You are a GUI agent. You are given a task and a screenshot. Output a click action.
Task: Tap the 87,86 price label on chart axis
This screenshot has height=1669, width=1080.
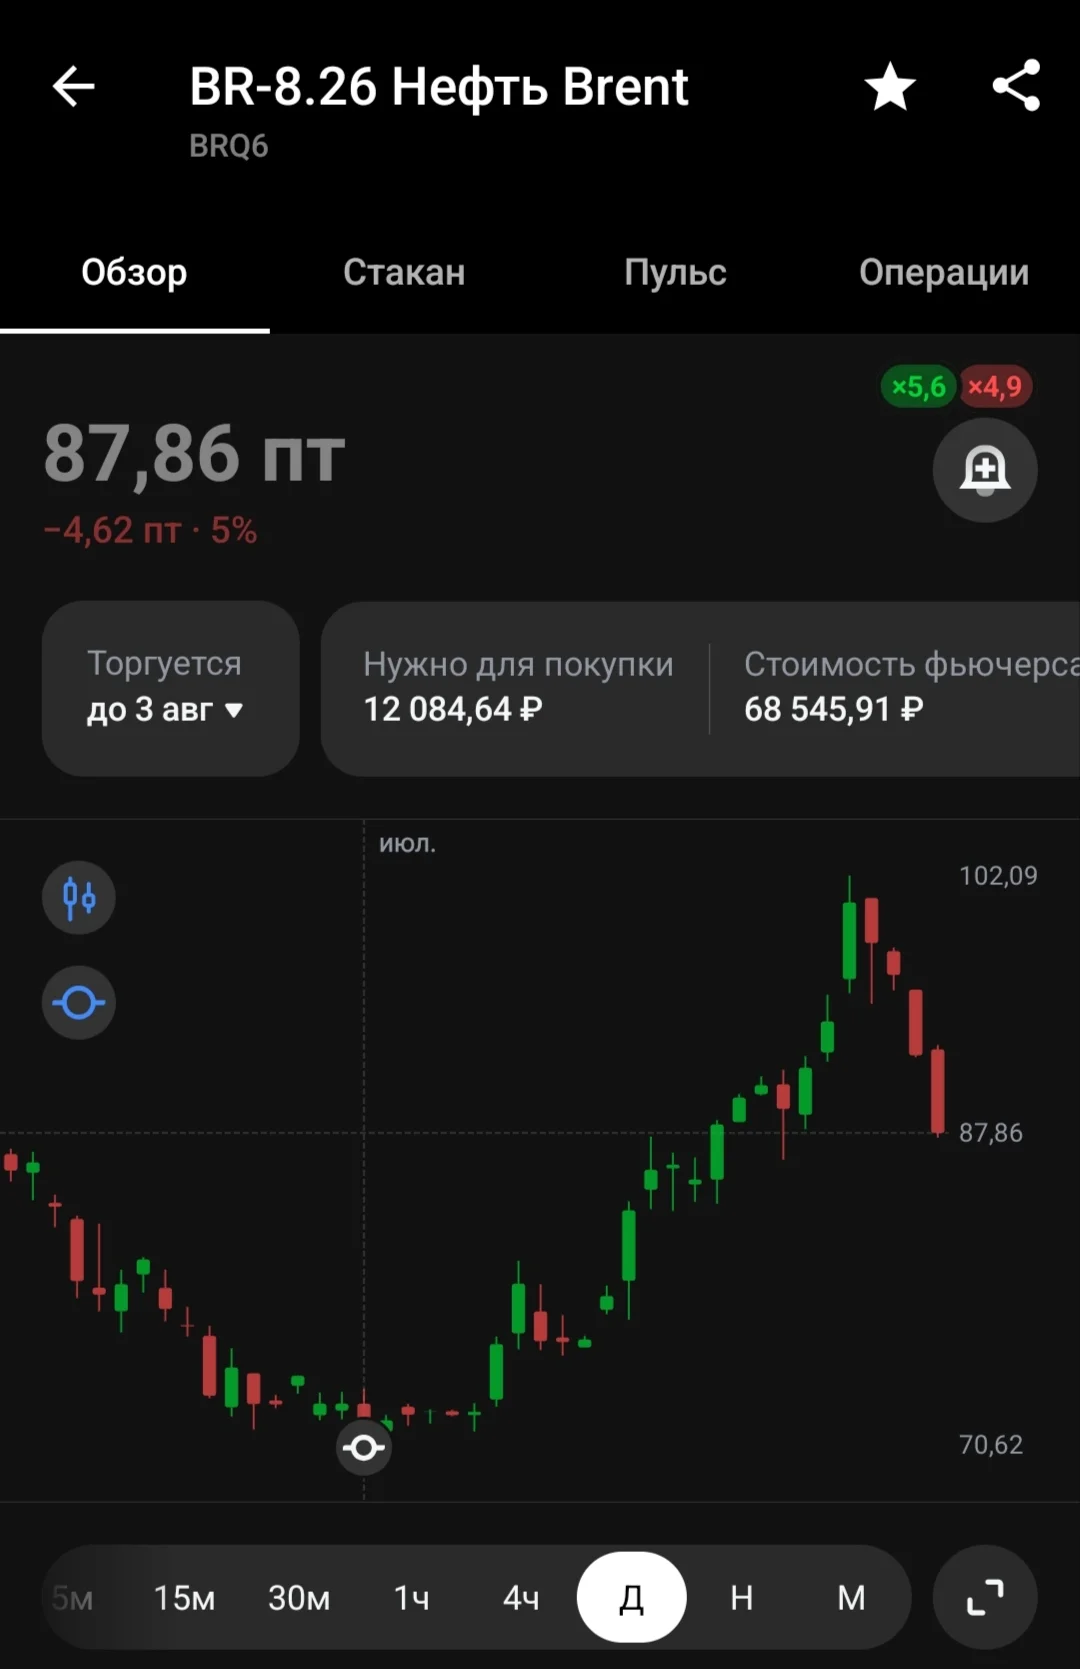pyautogui.click(x=991, y=1133)
